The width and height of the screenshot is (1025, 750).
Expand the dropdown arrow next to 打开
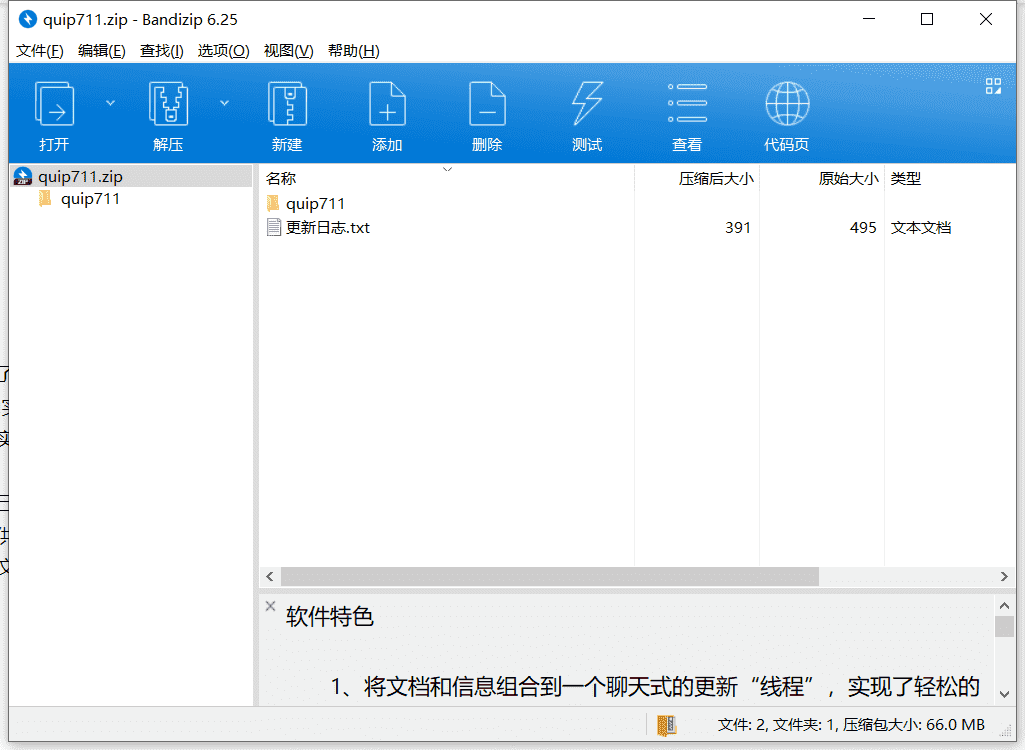pos(110,103)
